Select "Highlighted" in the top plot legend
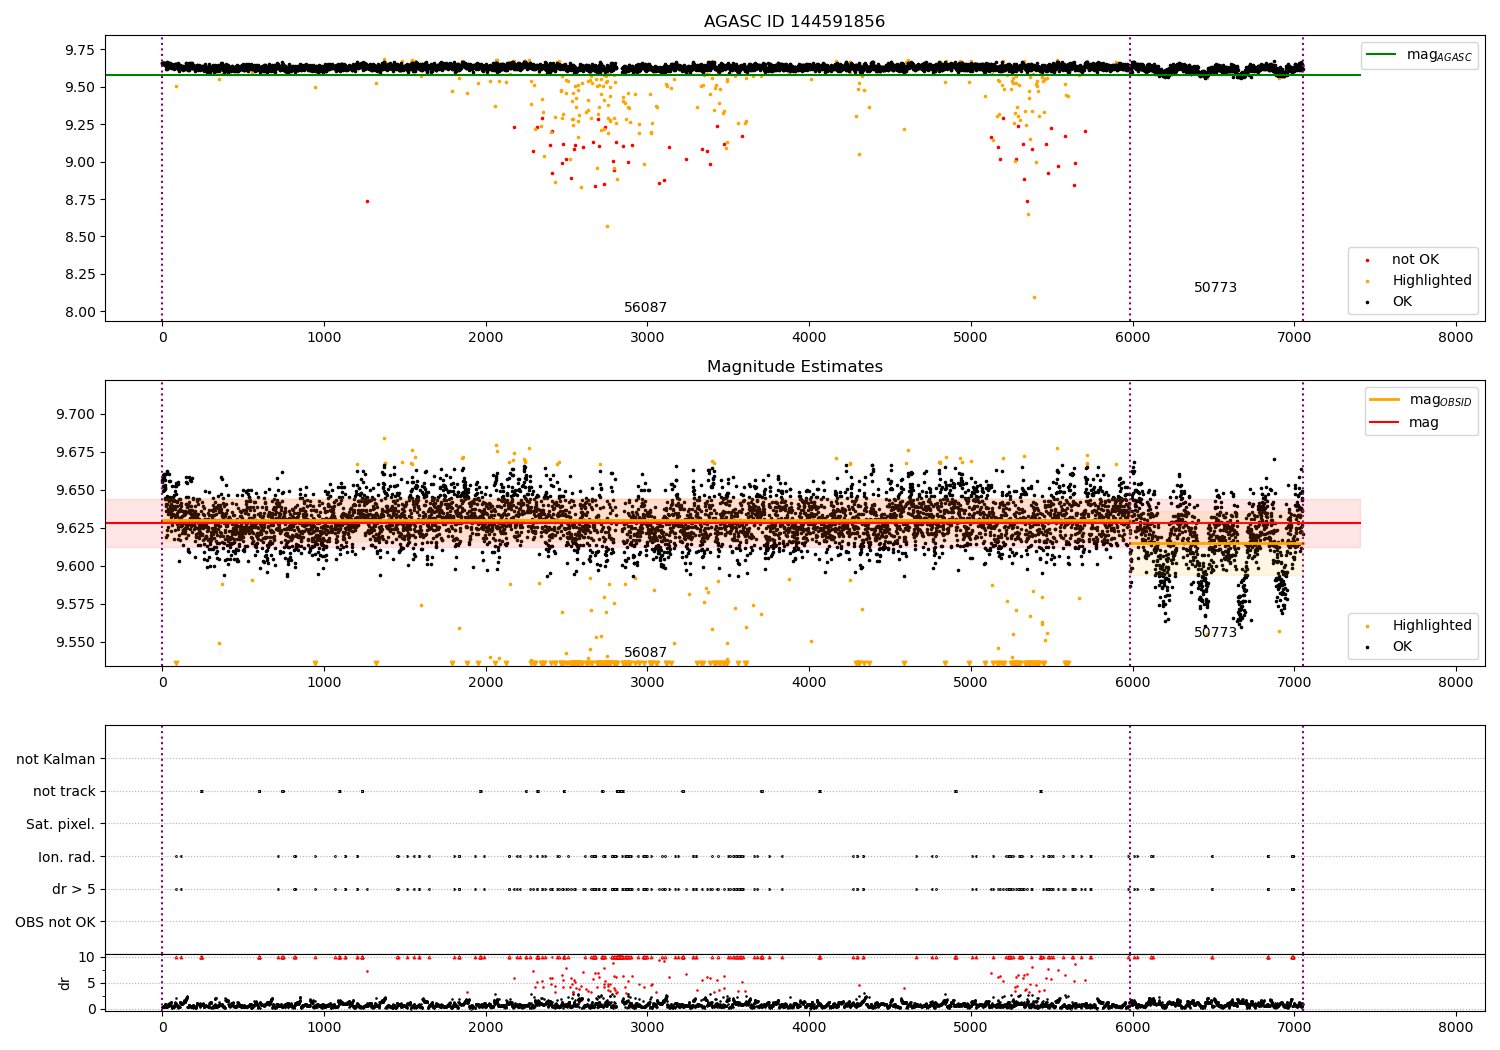This screenshot has height=1050, width=1500. 1432,281
